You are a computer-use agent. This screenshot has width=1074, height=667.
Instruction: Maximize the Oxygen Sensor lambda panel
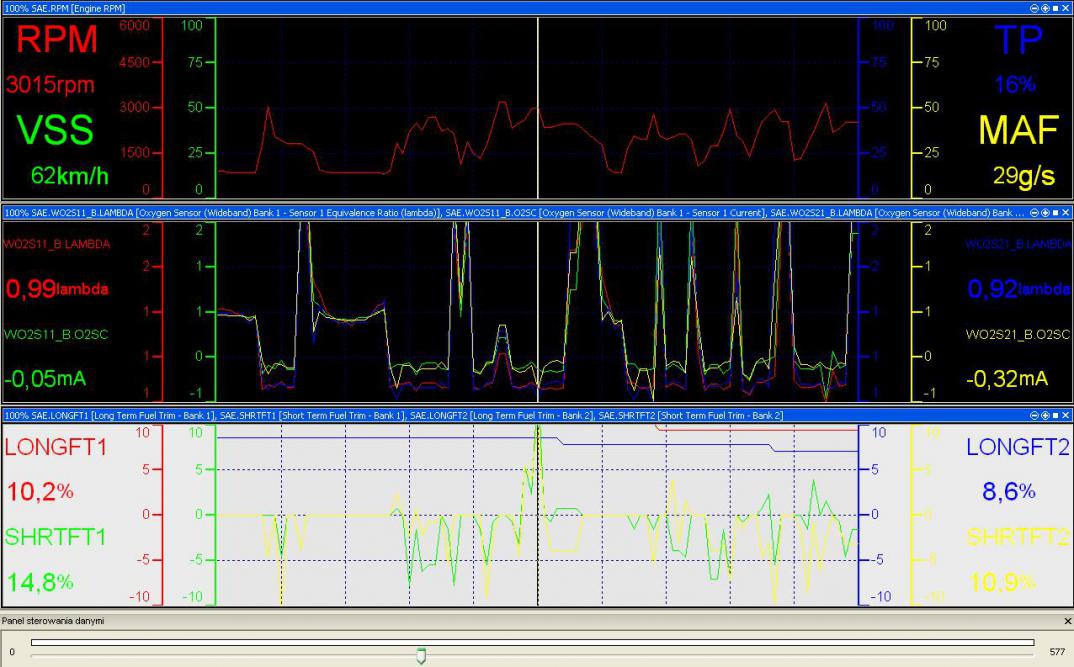point(1056,213)
